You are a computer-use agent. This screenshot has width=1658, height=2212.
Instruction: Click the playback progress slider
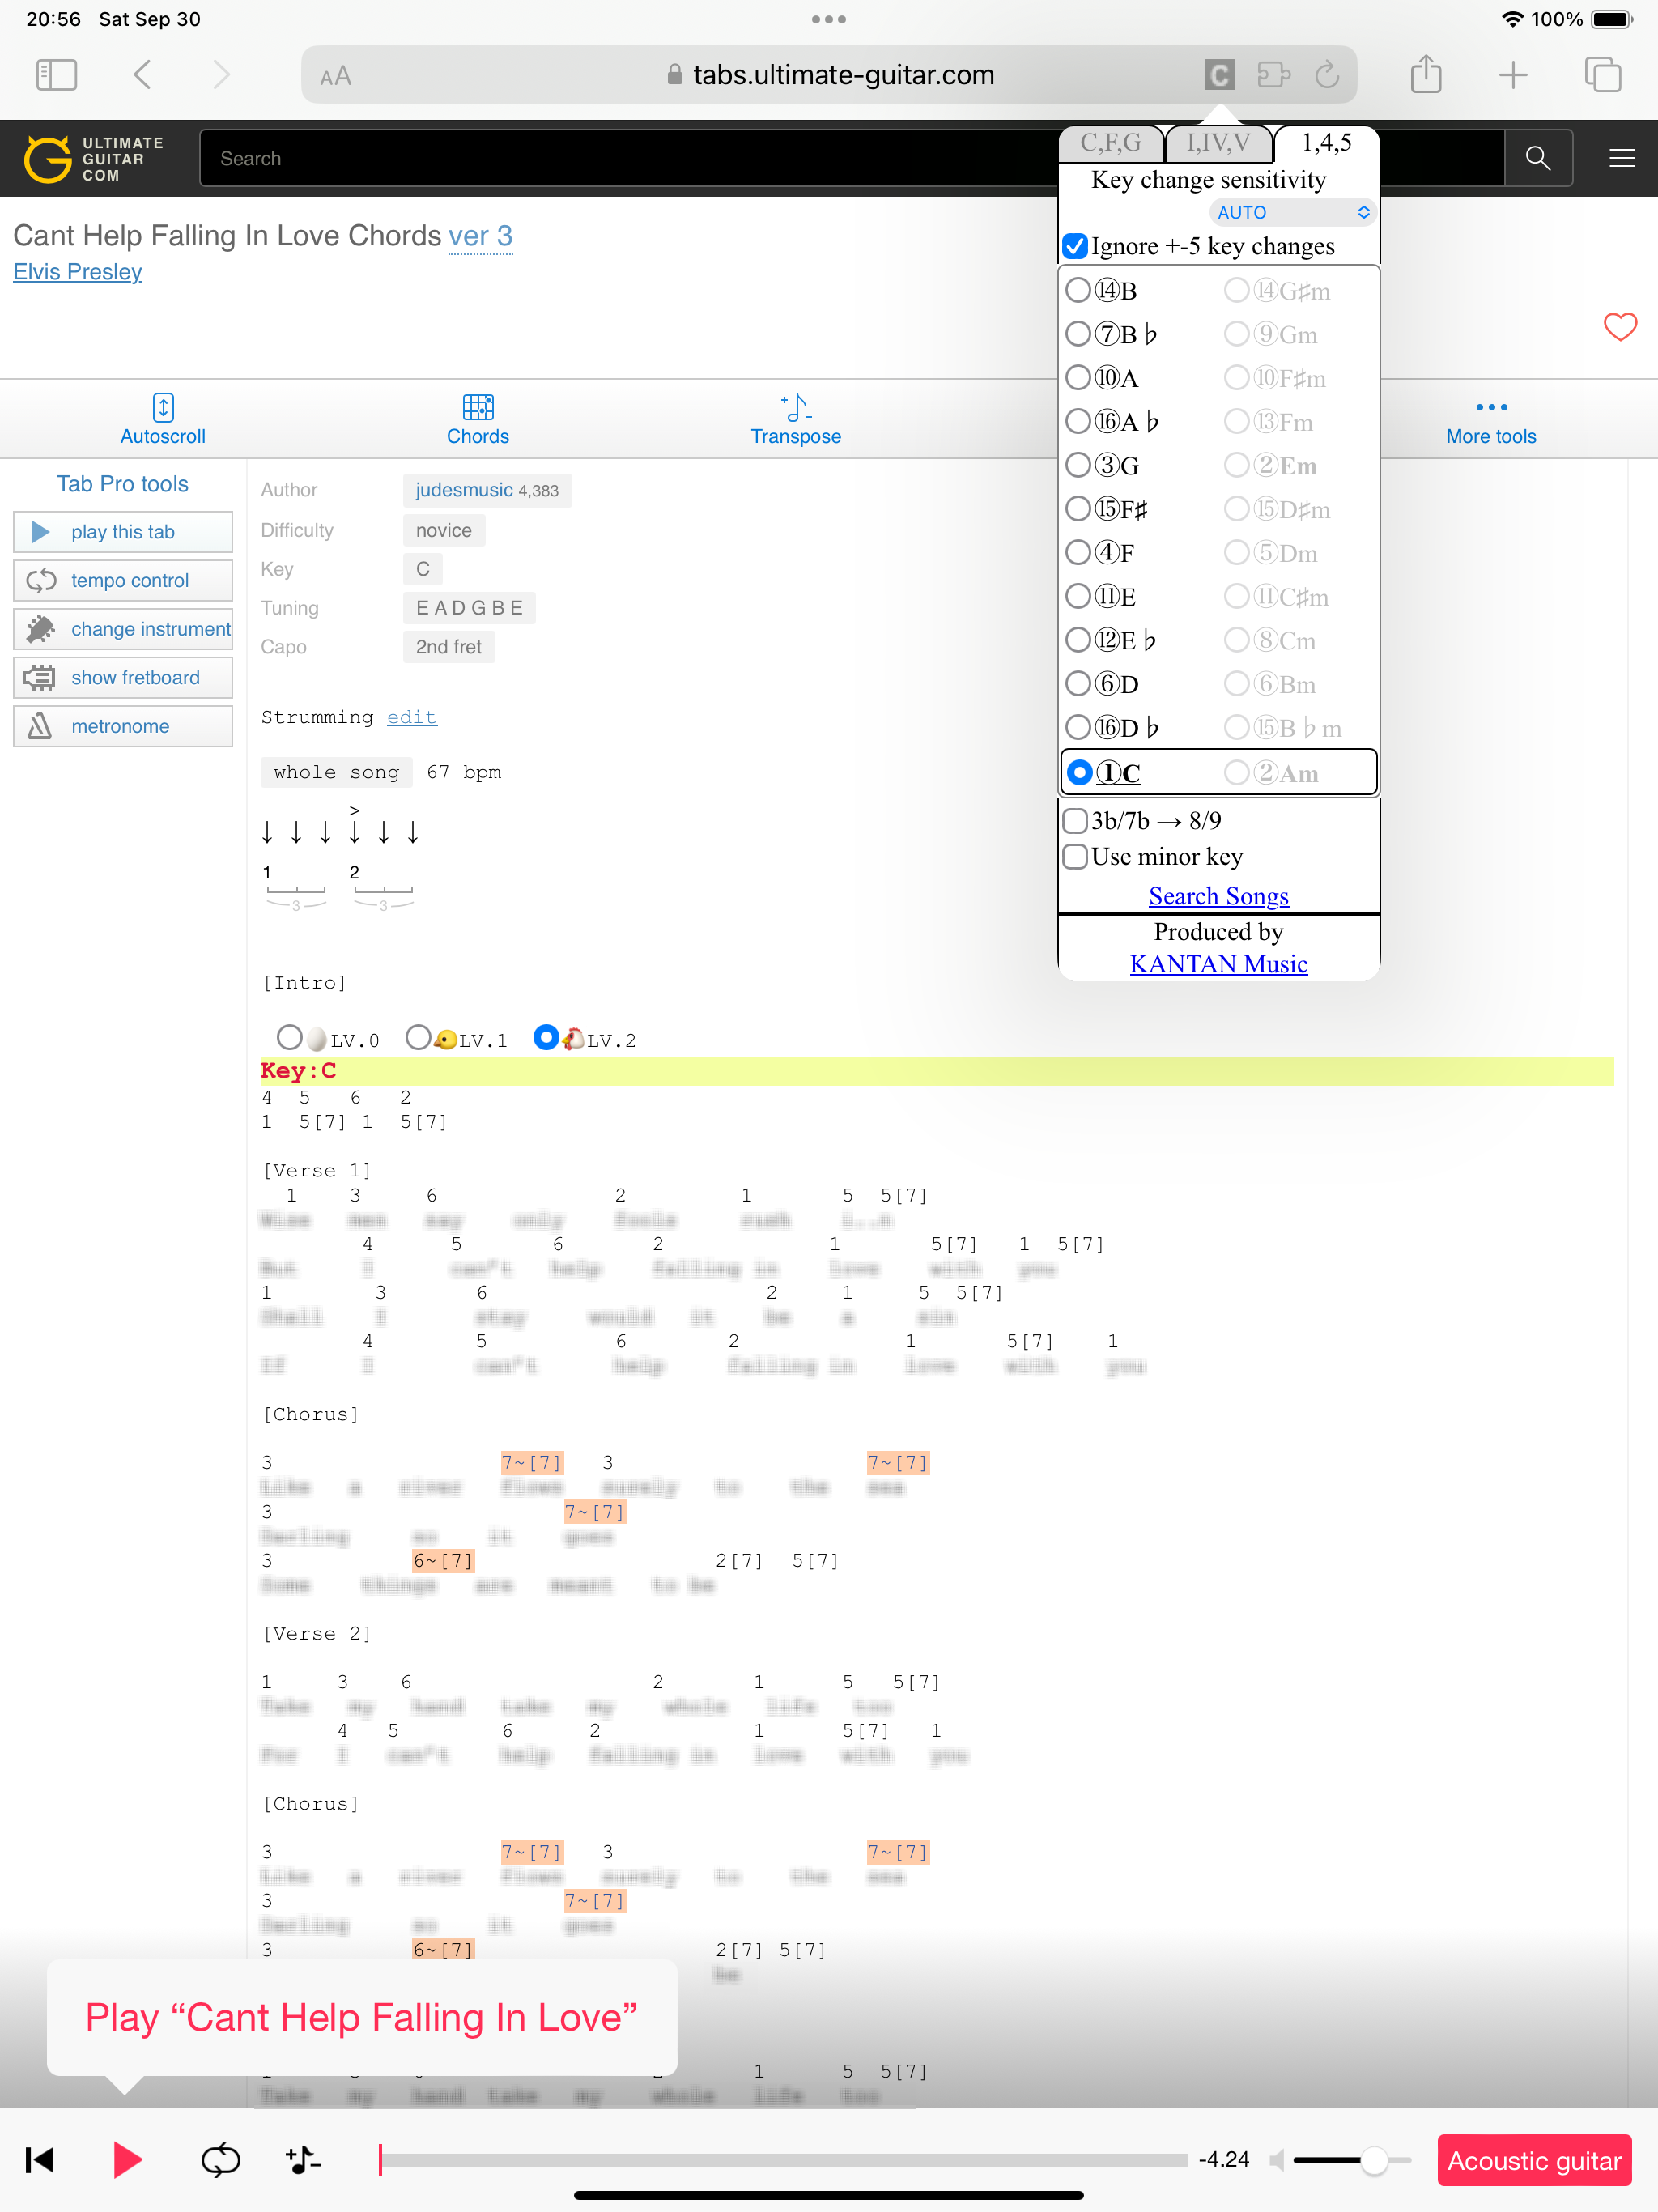(x=783, y=2159)
